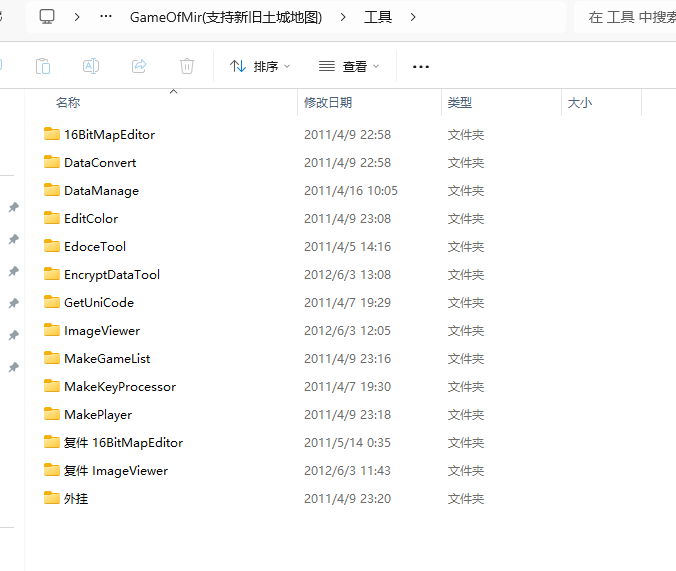The image size is (676, 571).
Task: Click the share toolbar icon
Action: [x=139, y=66]
